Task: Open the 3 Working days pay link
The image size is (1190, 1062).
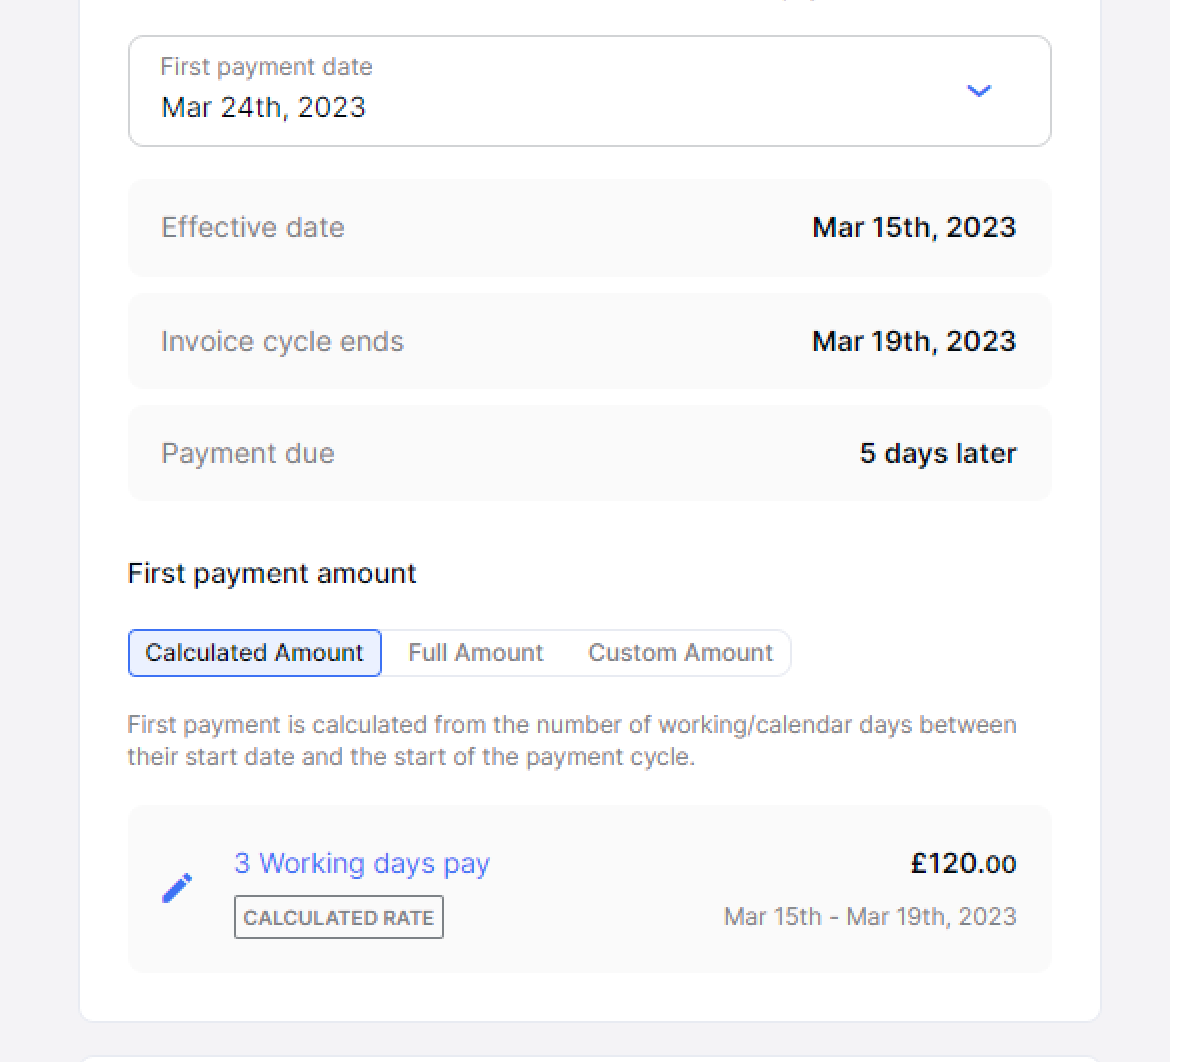Action: (362, 863)
